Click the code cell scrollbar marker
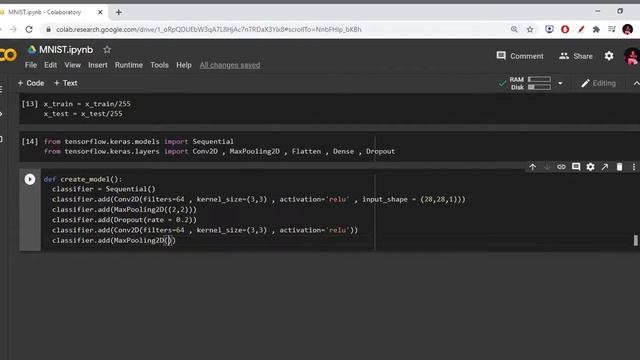This screenshot has width=640, height=360. (x=636, y=240)
